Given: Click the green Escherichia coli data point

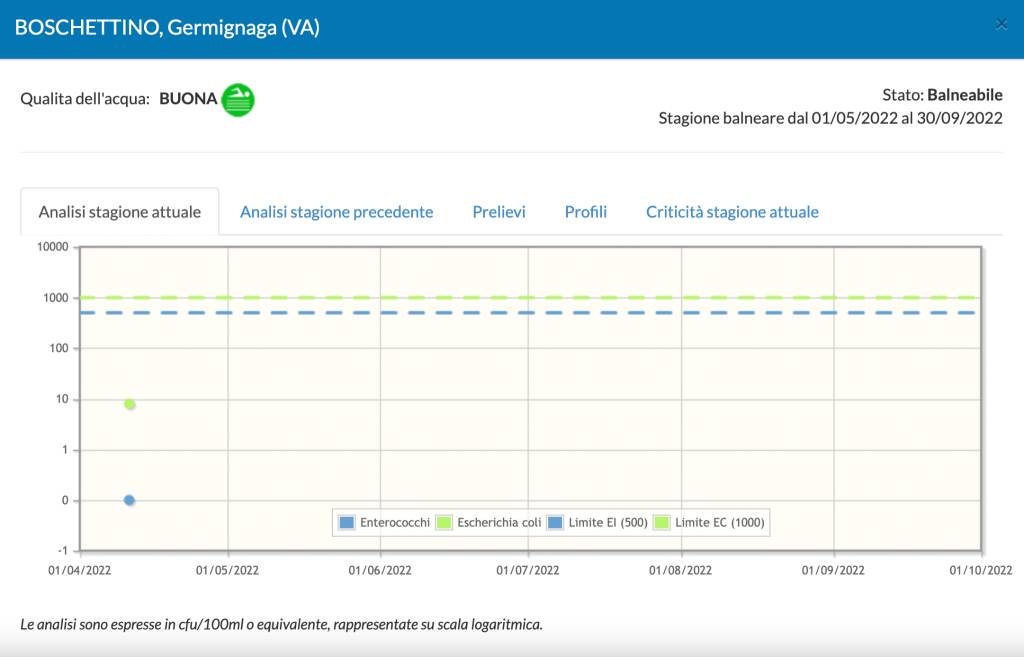Looking at the screenshot, I should [x=129, y=404].
